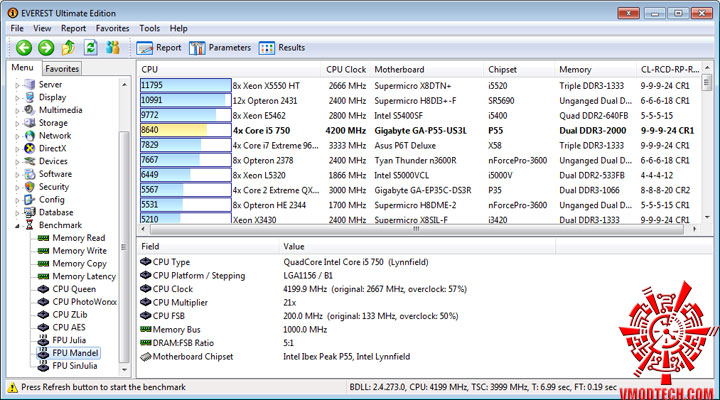Show benchmark Results

pos(282,48)
